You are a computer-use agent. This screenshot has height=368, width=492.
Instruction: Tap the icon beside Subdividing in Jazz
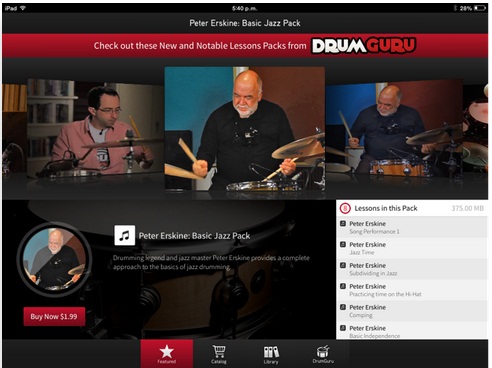coord(343,265)
